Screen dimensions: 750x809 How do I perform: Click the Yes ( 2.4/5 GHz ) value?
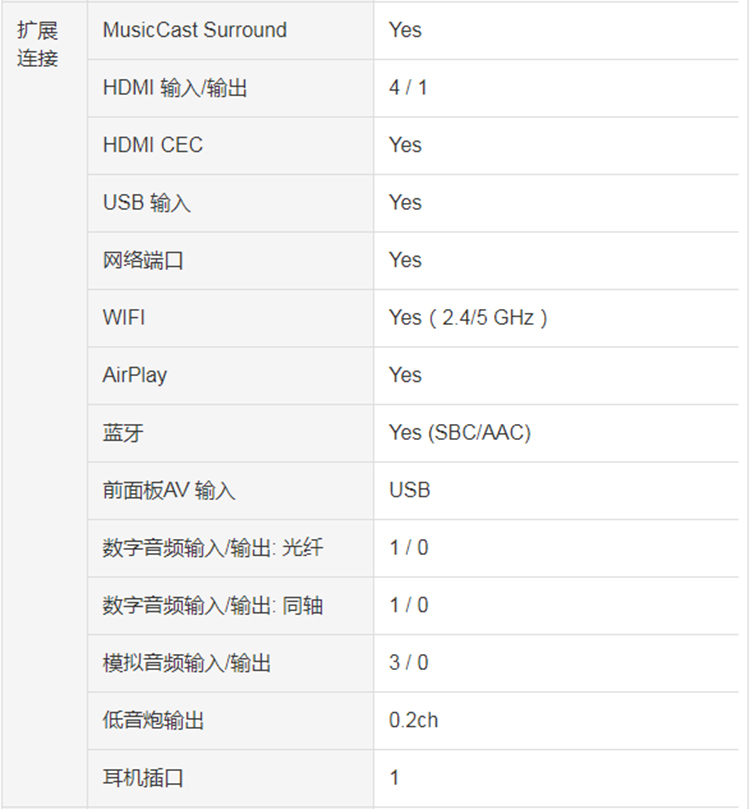pos(468,317)
